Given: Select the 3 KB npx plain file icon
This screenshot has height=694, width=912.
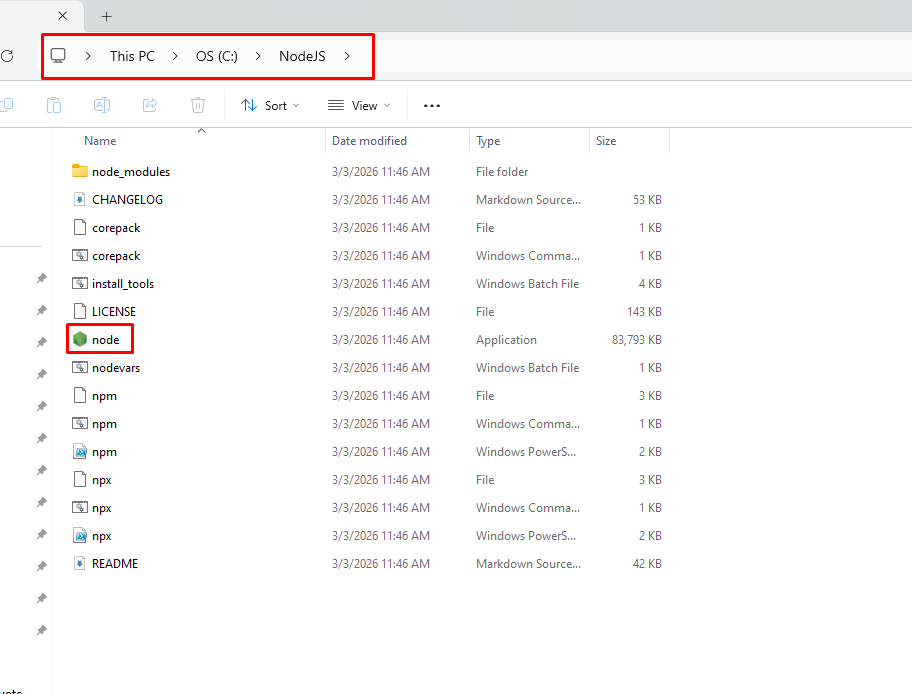Looking at the screenshot, I should pos(80,479).
